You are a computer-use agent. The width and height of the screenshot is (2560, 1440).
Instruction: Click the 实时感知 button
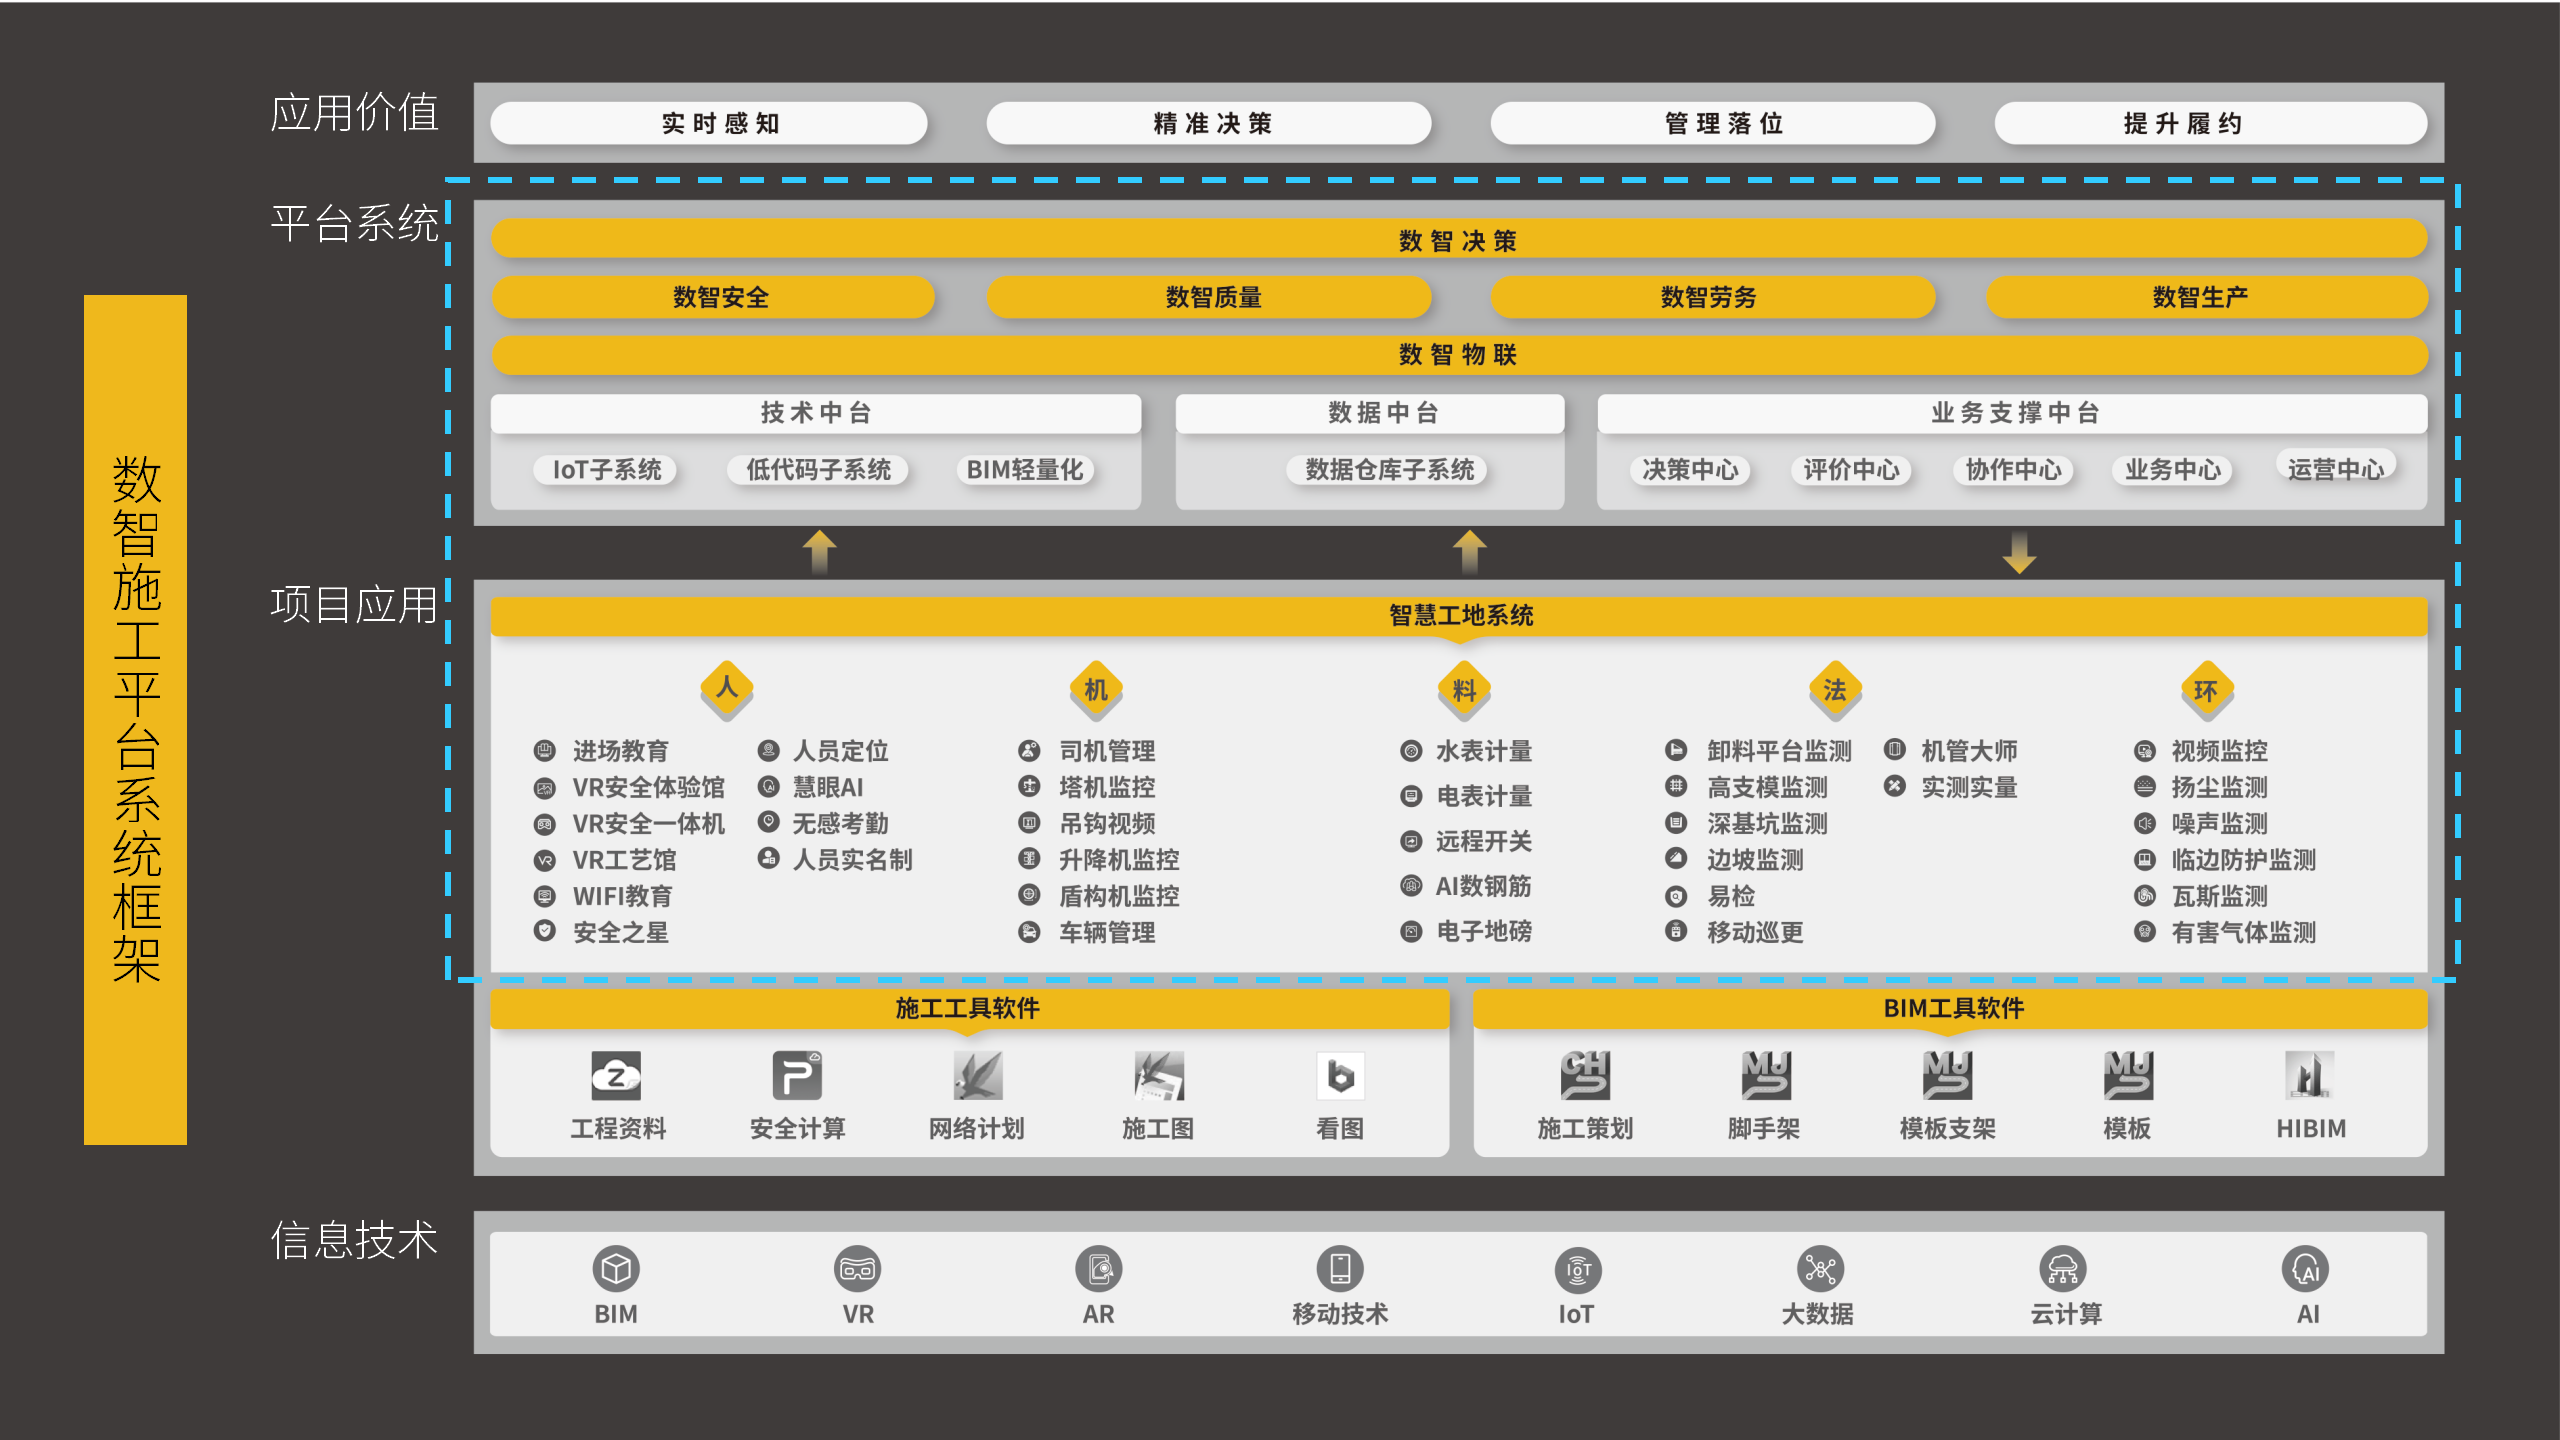click(718, 123)
